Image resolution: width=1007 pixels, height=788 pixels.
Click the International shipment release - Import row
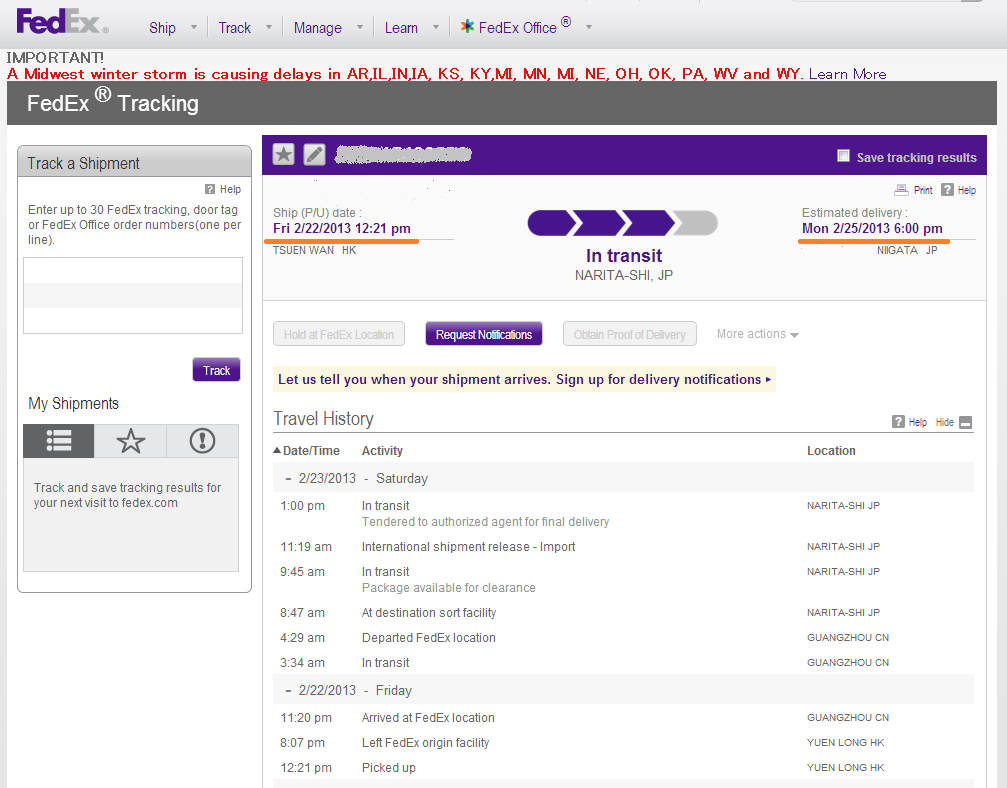tap(623, 547)
